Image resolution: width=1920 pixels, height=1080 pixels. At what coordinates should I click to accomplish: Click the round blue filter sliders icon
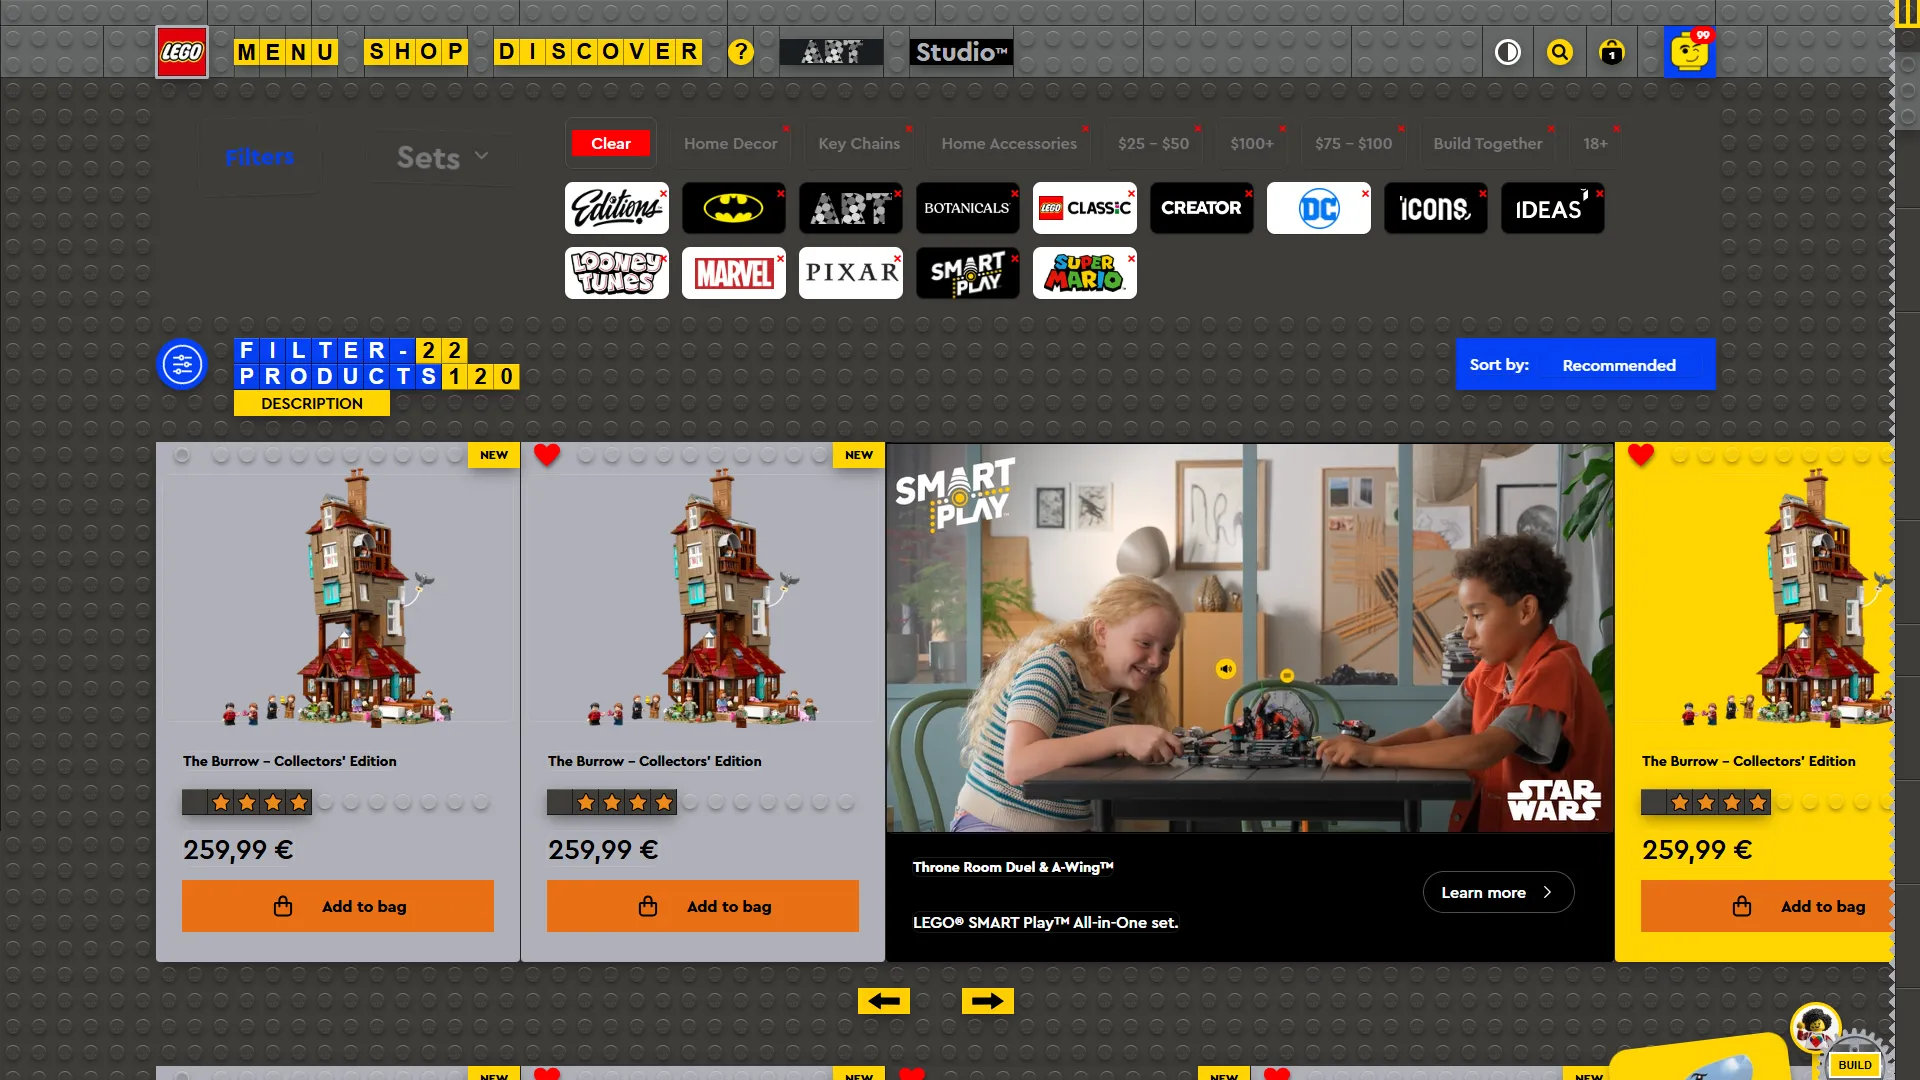coord(182,364)
